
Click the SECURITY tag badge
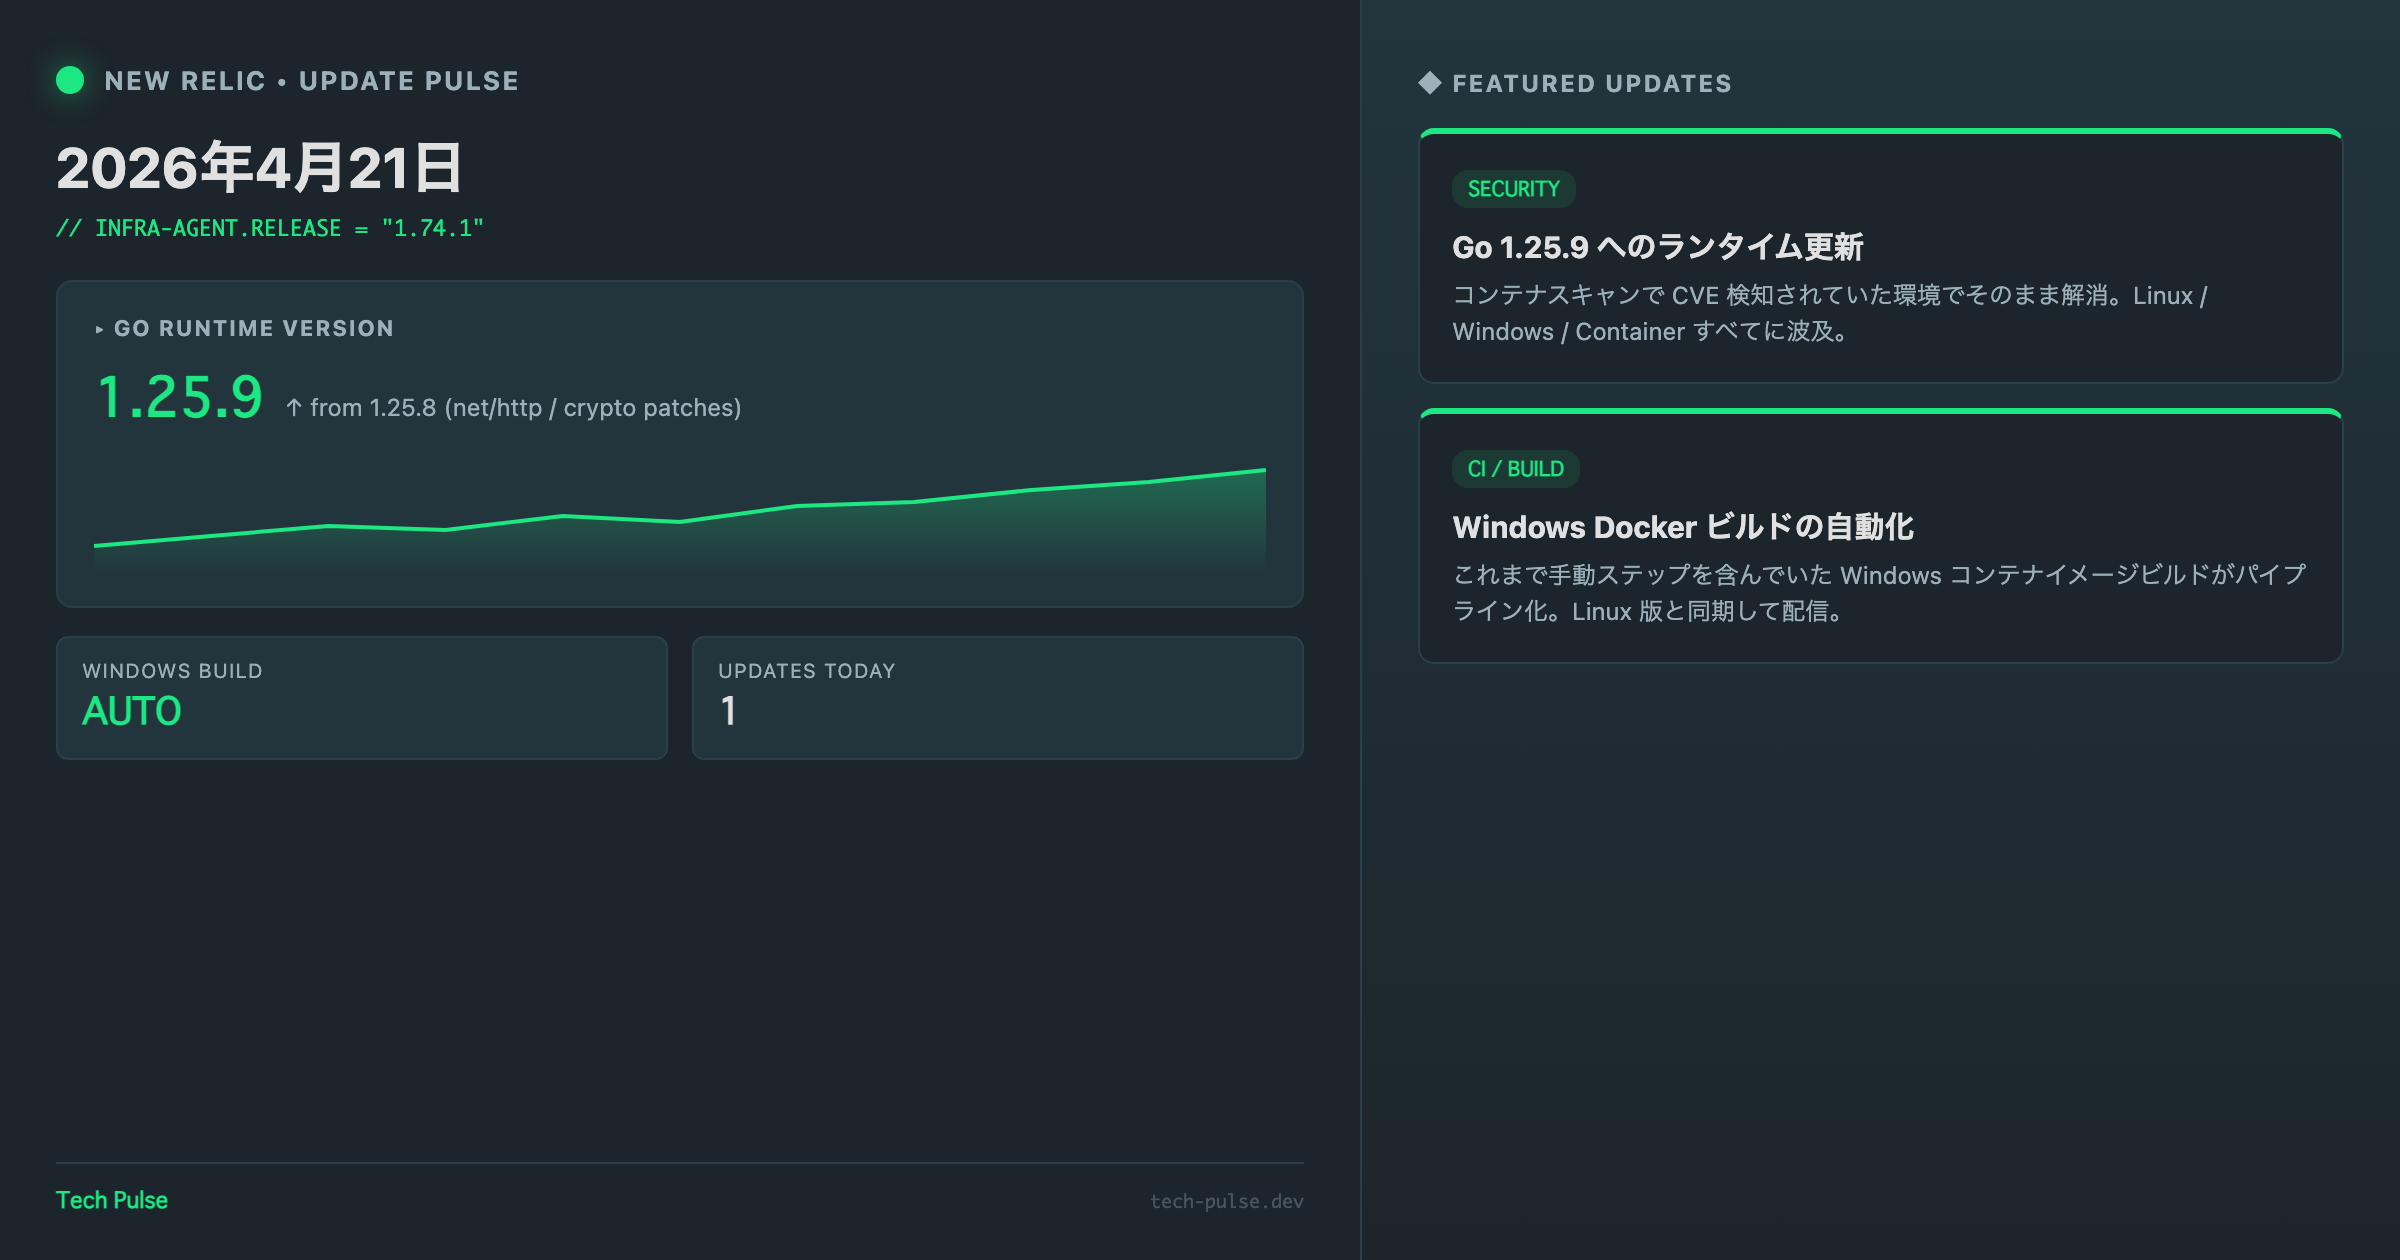pos(1513,189)
